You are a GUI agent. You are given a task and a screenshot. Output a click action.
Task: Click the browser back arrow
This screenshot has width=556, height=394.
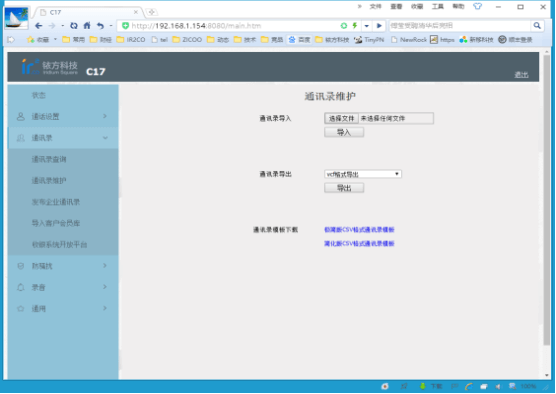(39, 26)
